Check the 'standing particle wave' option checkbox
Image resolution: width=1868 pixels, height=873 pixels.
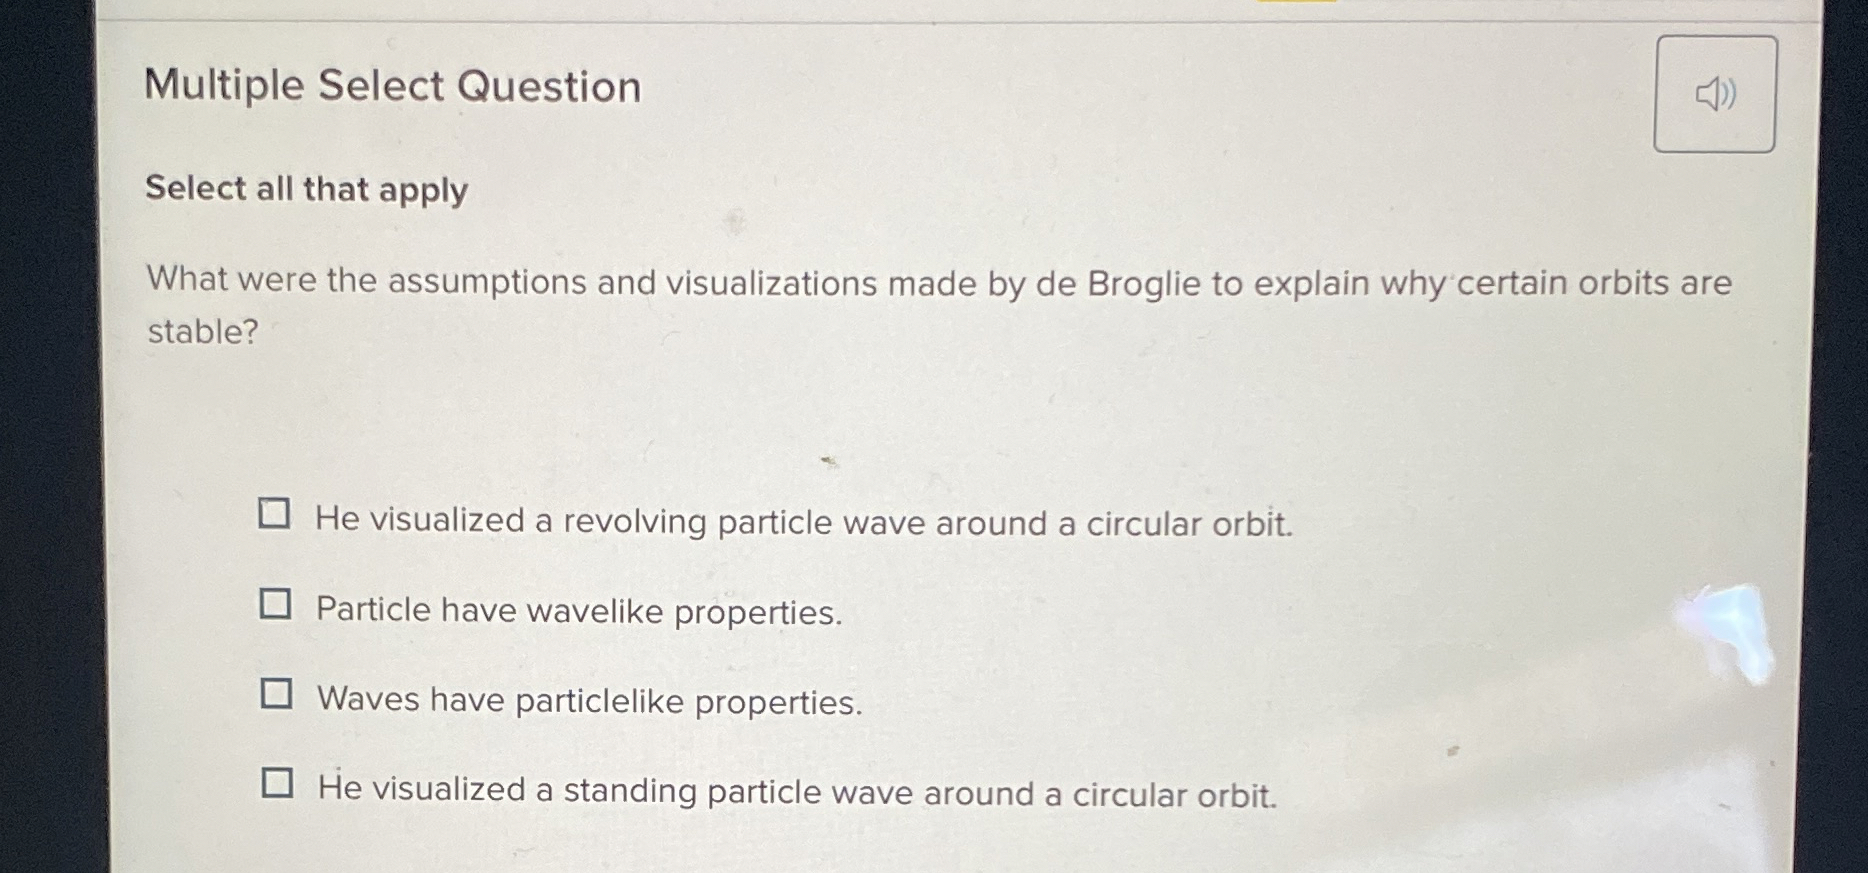coord(277,782)
